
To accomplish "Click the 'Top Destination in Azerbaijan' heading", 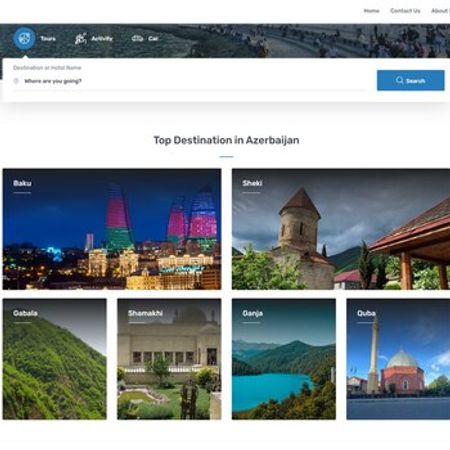I will click(x=226, y=140).
